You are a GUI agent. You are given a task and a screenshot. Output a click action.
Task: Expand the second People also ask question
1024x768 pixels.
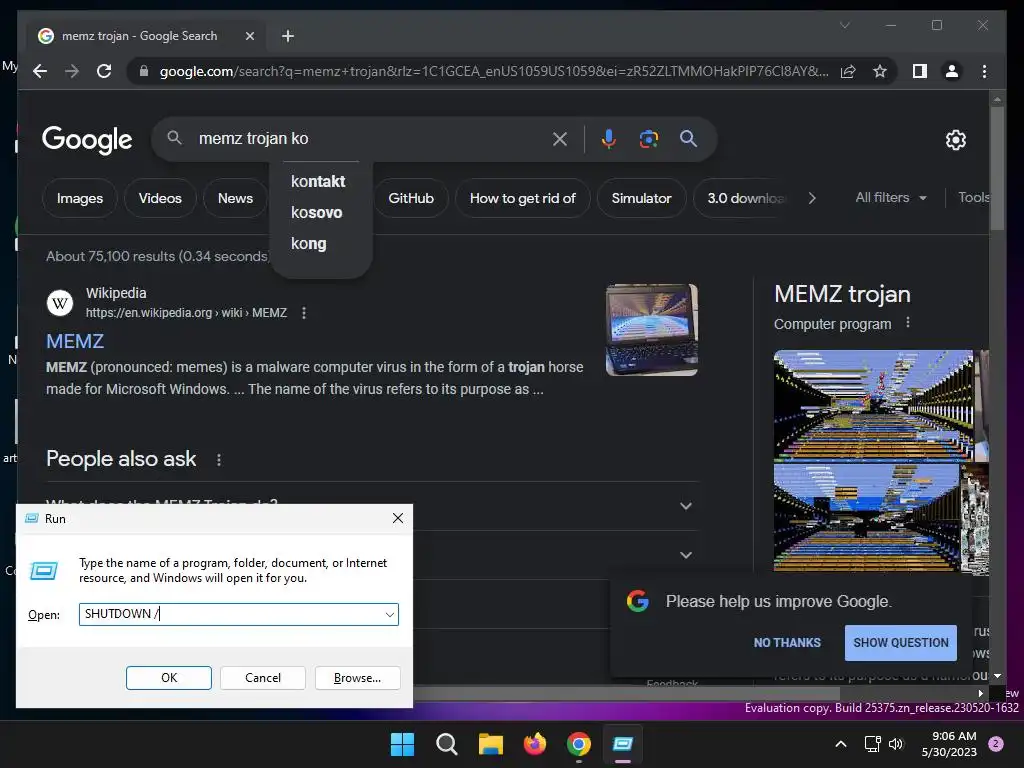686,555
